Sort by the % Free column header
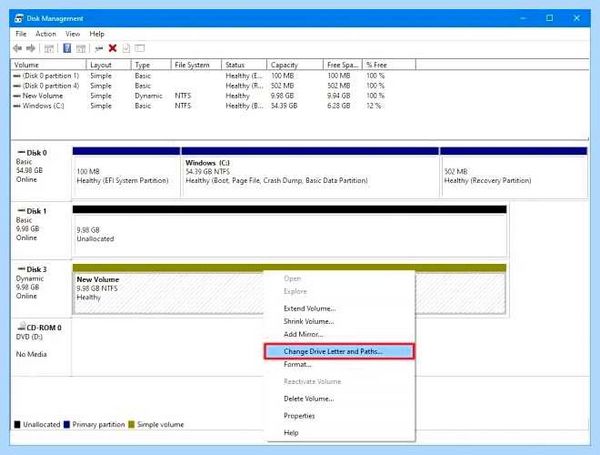 [x=389, y=65]
